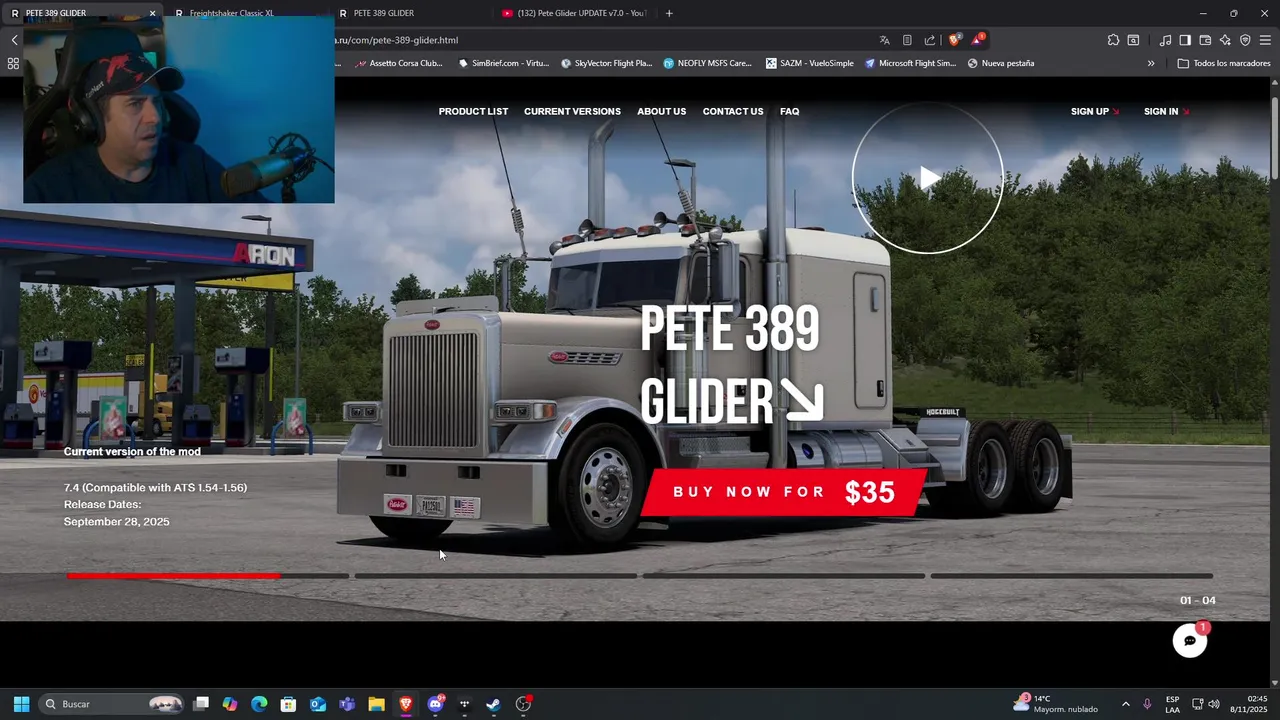Open CURRENT VERSIONS in site navigation
The image size is (1280, 720).
point(572,111)
